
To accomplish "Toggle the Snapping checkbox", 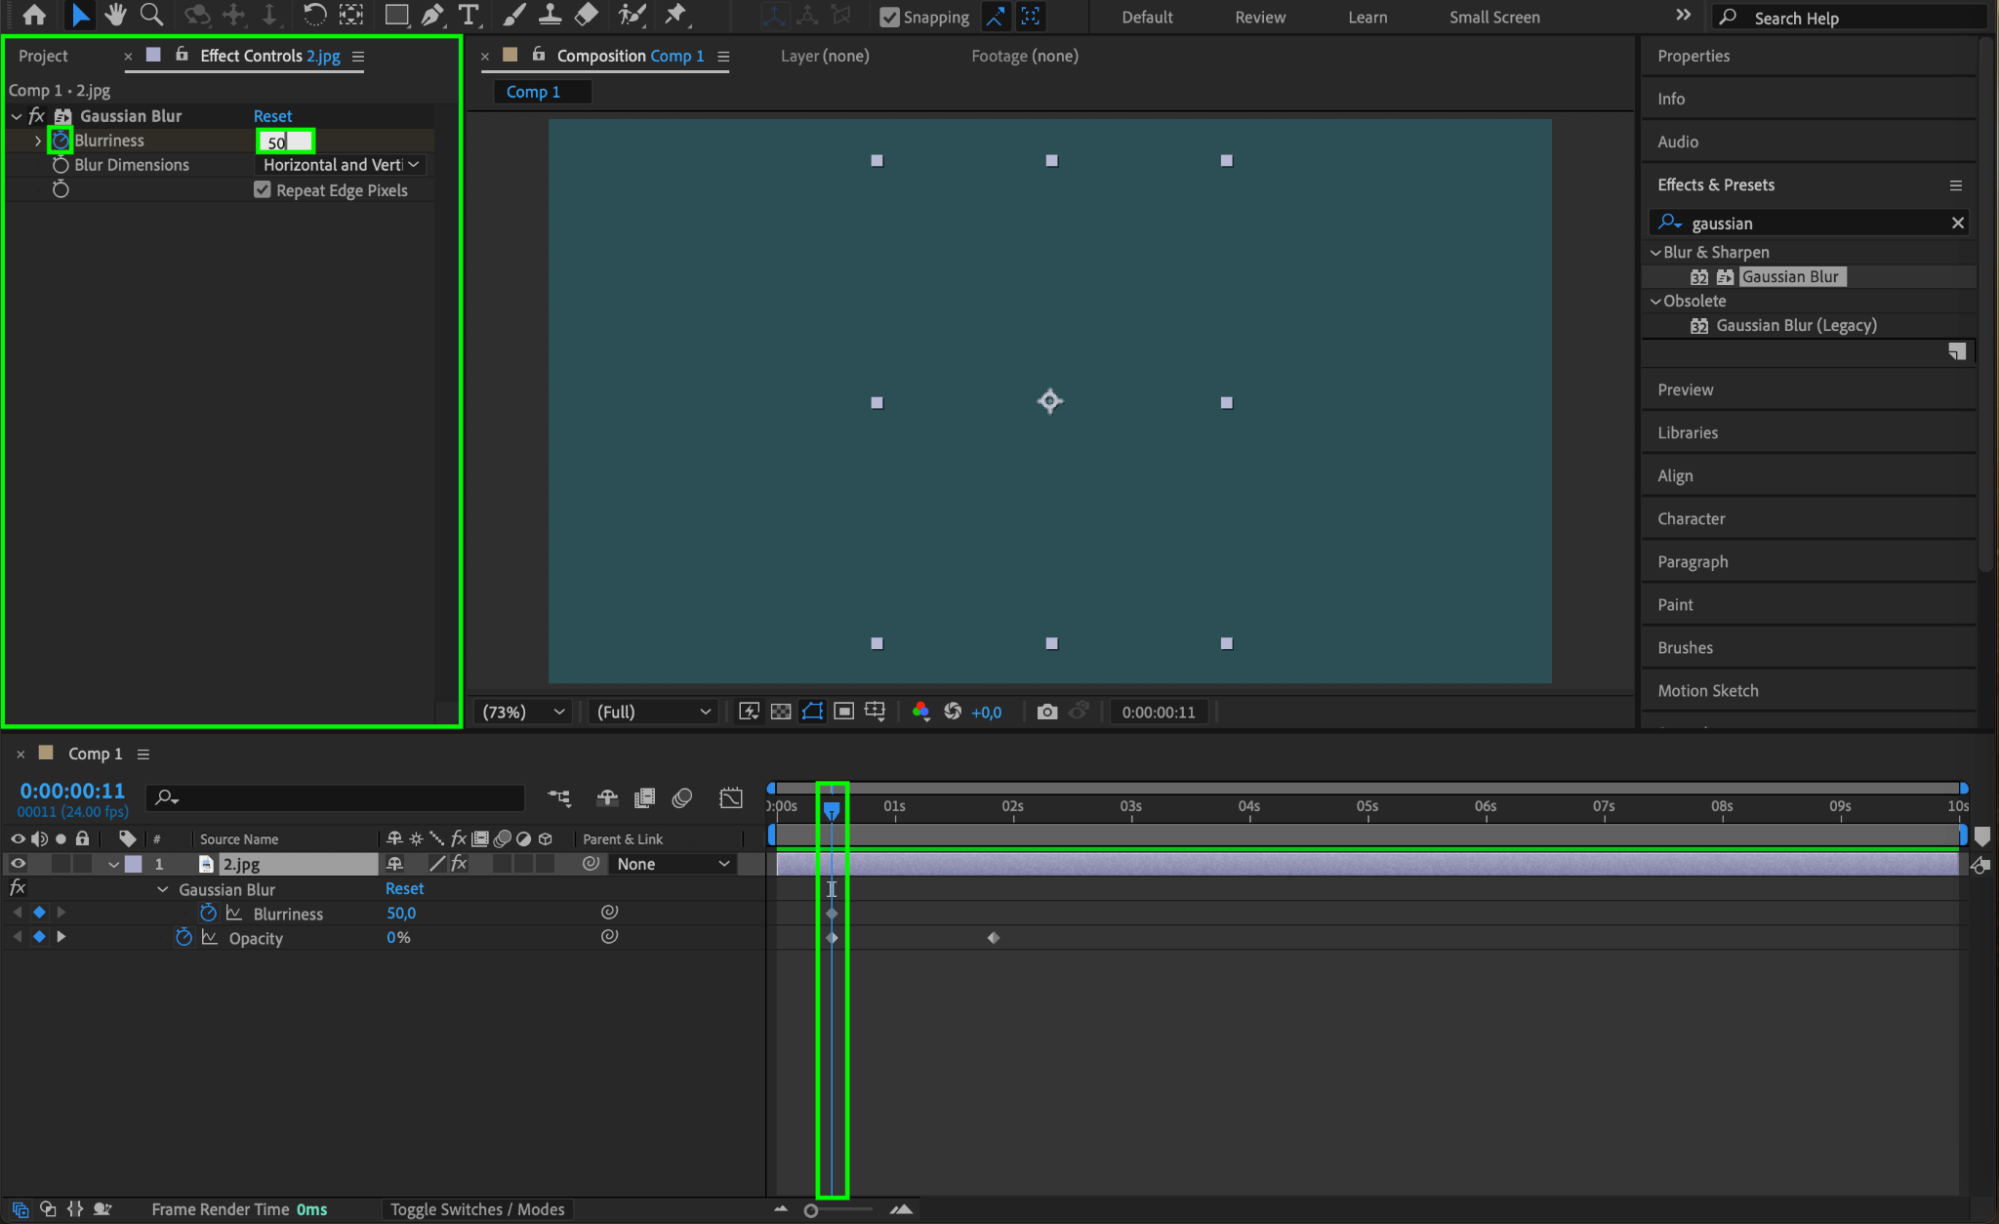I will click(x=889, y=17).
